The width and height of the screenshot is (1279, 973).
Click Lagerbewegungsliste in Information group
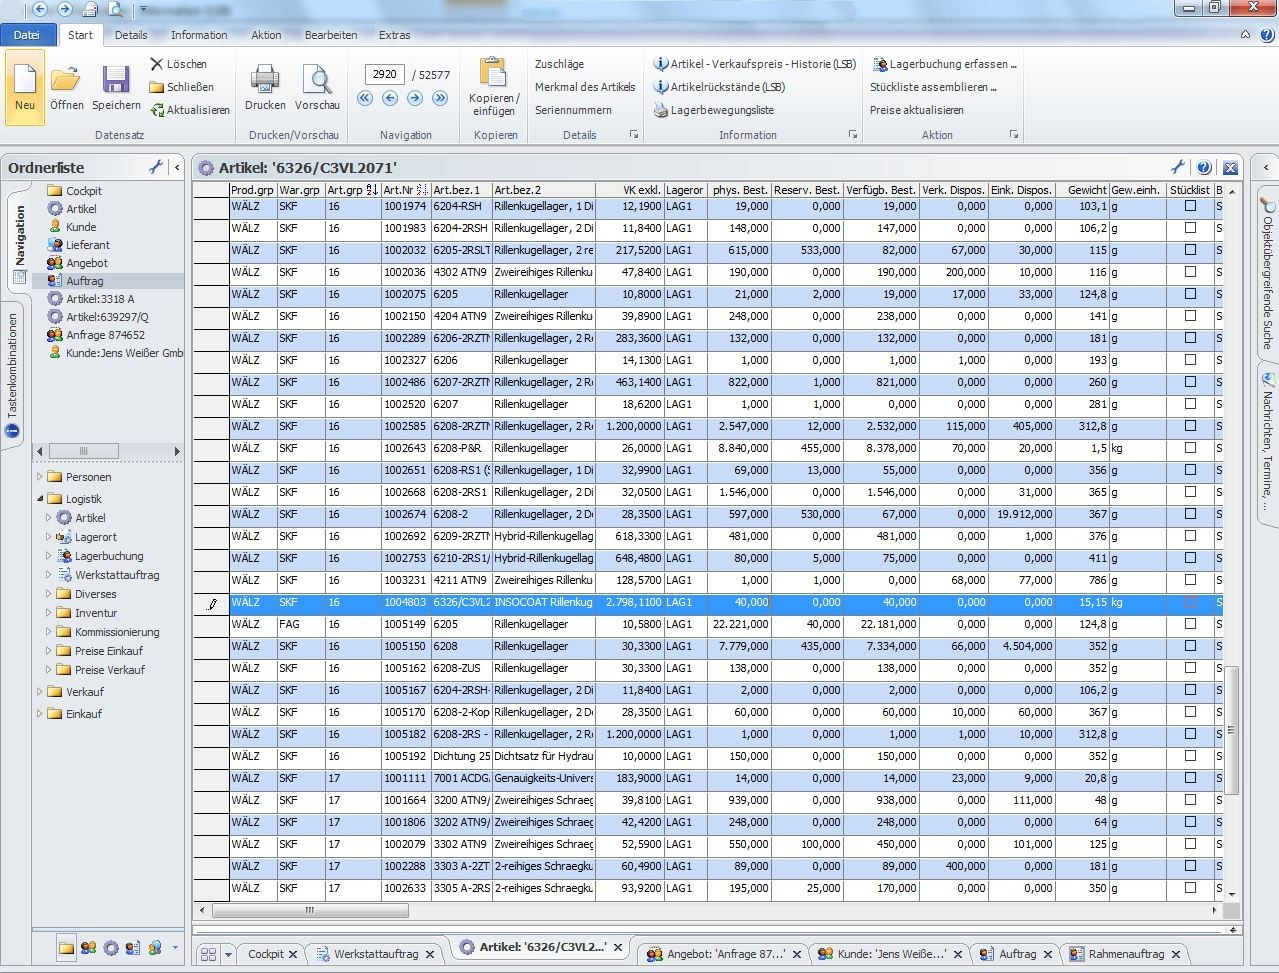[722, 110]
